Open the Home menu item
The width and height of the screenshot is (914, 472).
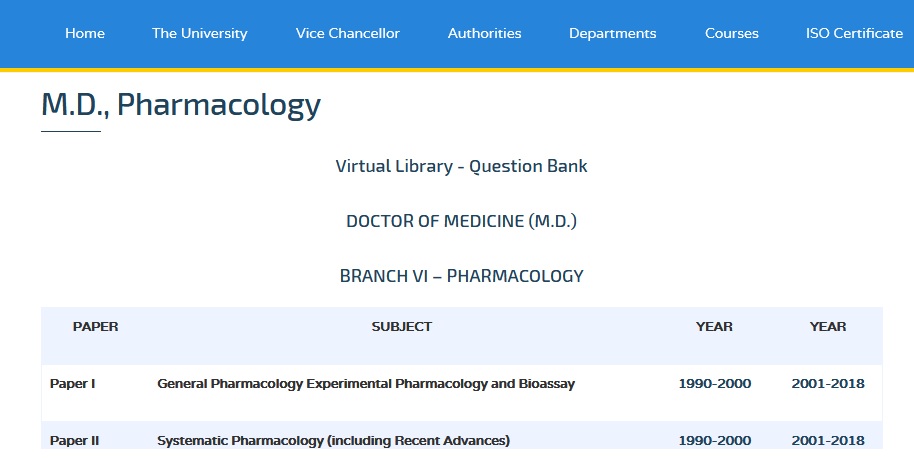click(85, 33)
